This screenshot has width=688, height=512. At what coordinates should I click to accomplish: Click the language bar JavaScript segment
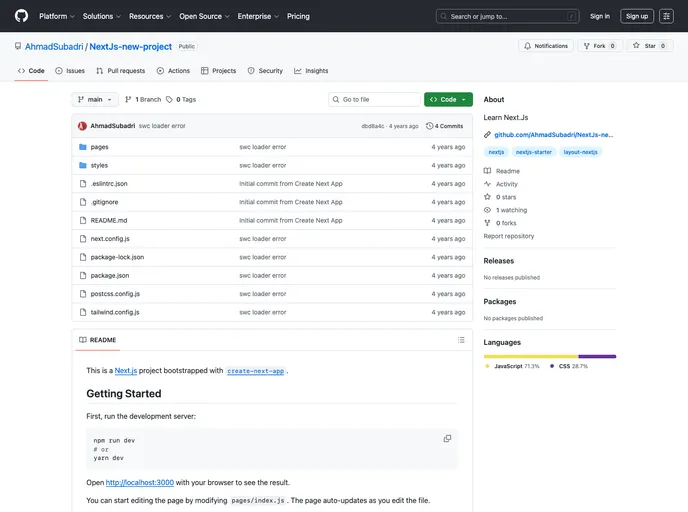pyautogui.click(x=530, y=356)
